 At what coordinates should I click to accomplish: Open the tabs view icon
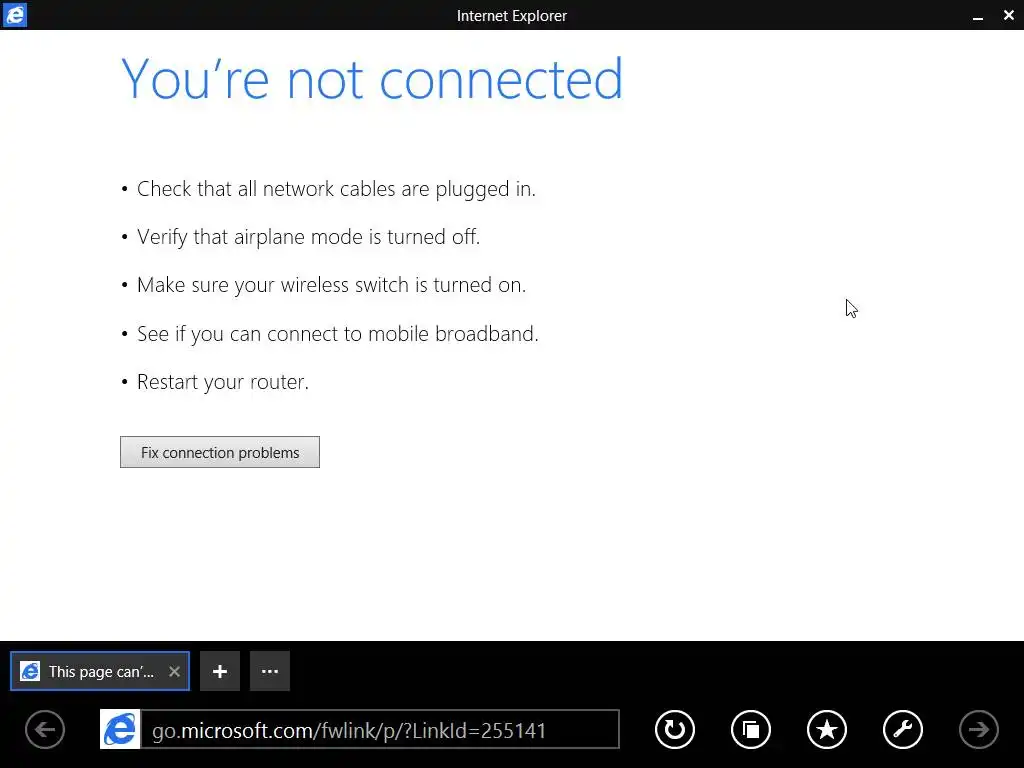click(750, 729)
